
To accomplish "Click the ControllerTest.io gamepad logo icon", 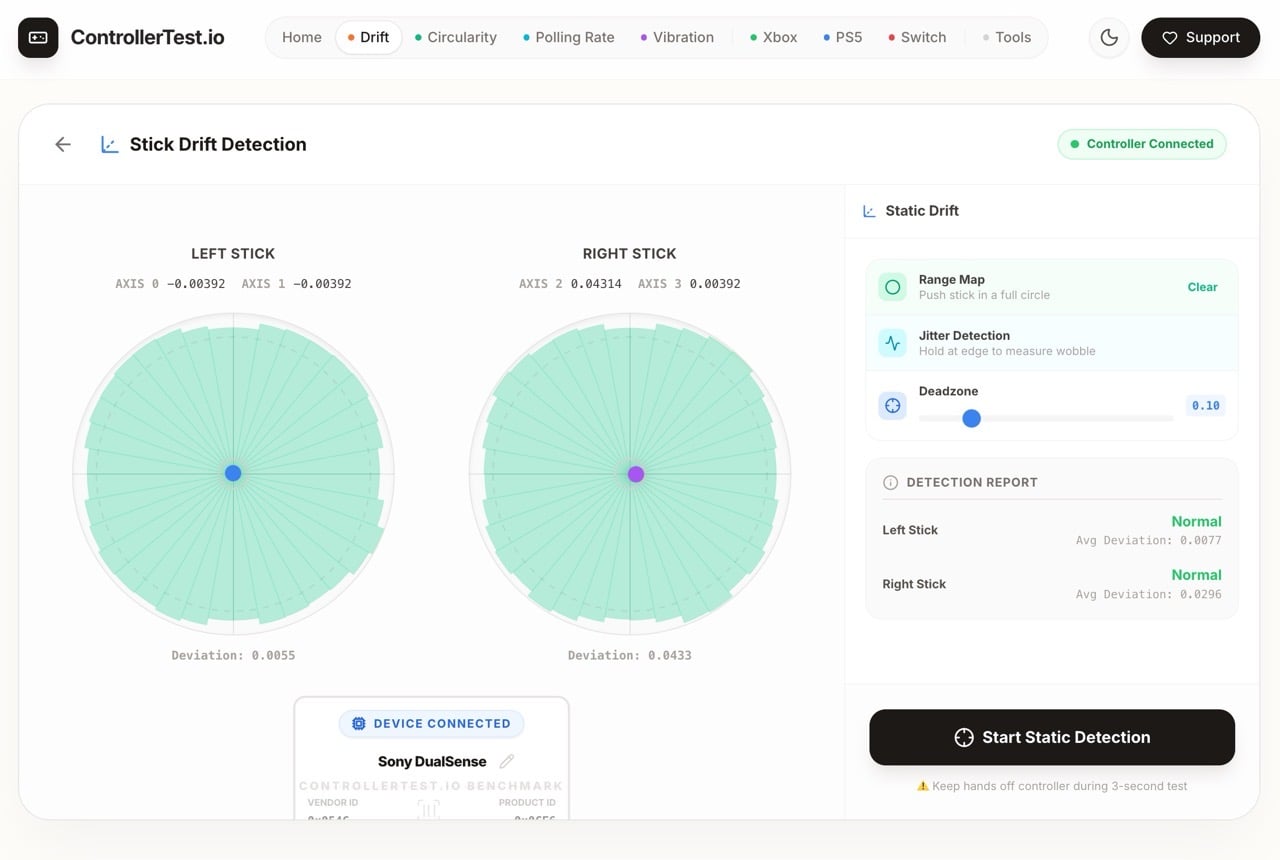I will pyautogui.click(x=37, y=37).
